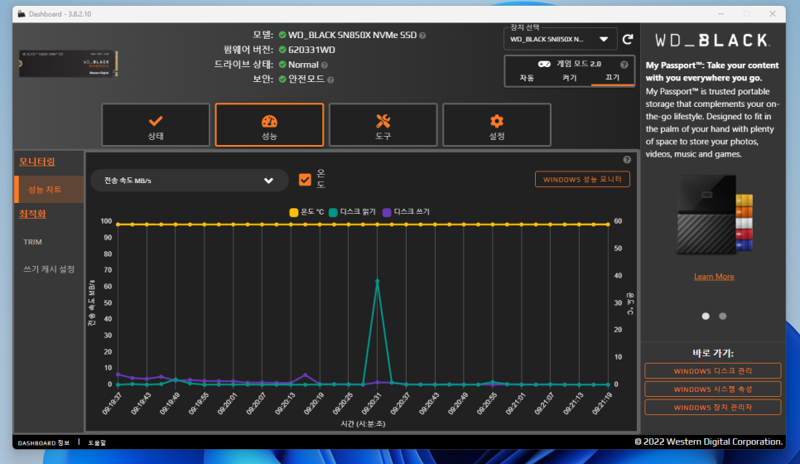Toggle the 온도 temperature checkbox
The height and width of the screenshot is (464, 800).
305,180
